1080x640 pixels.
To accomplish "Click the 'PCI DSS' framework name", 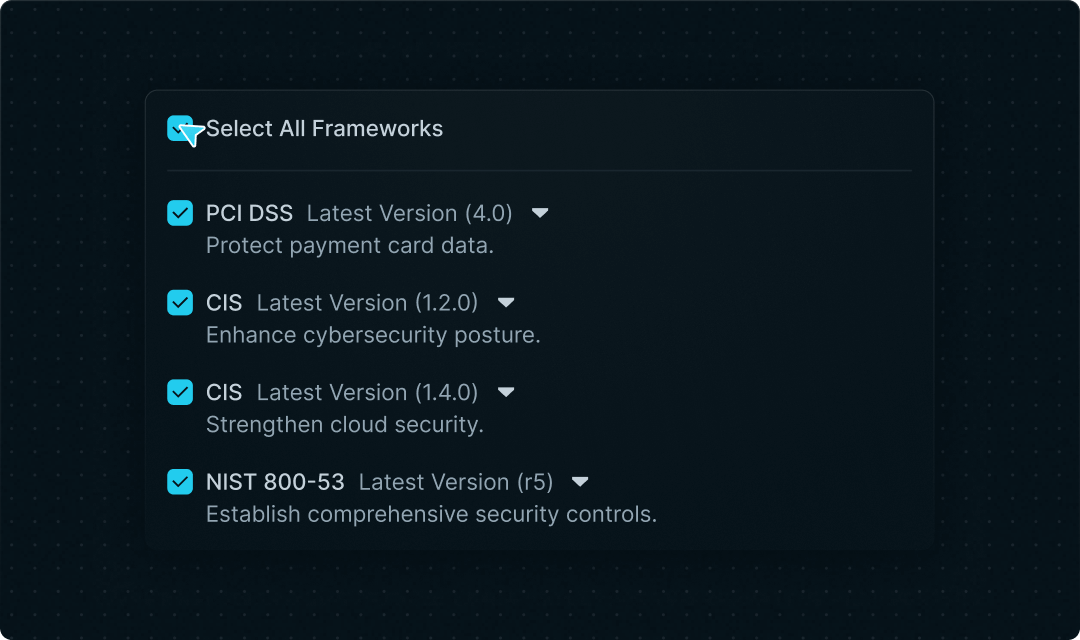I will (249, 213).
